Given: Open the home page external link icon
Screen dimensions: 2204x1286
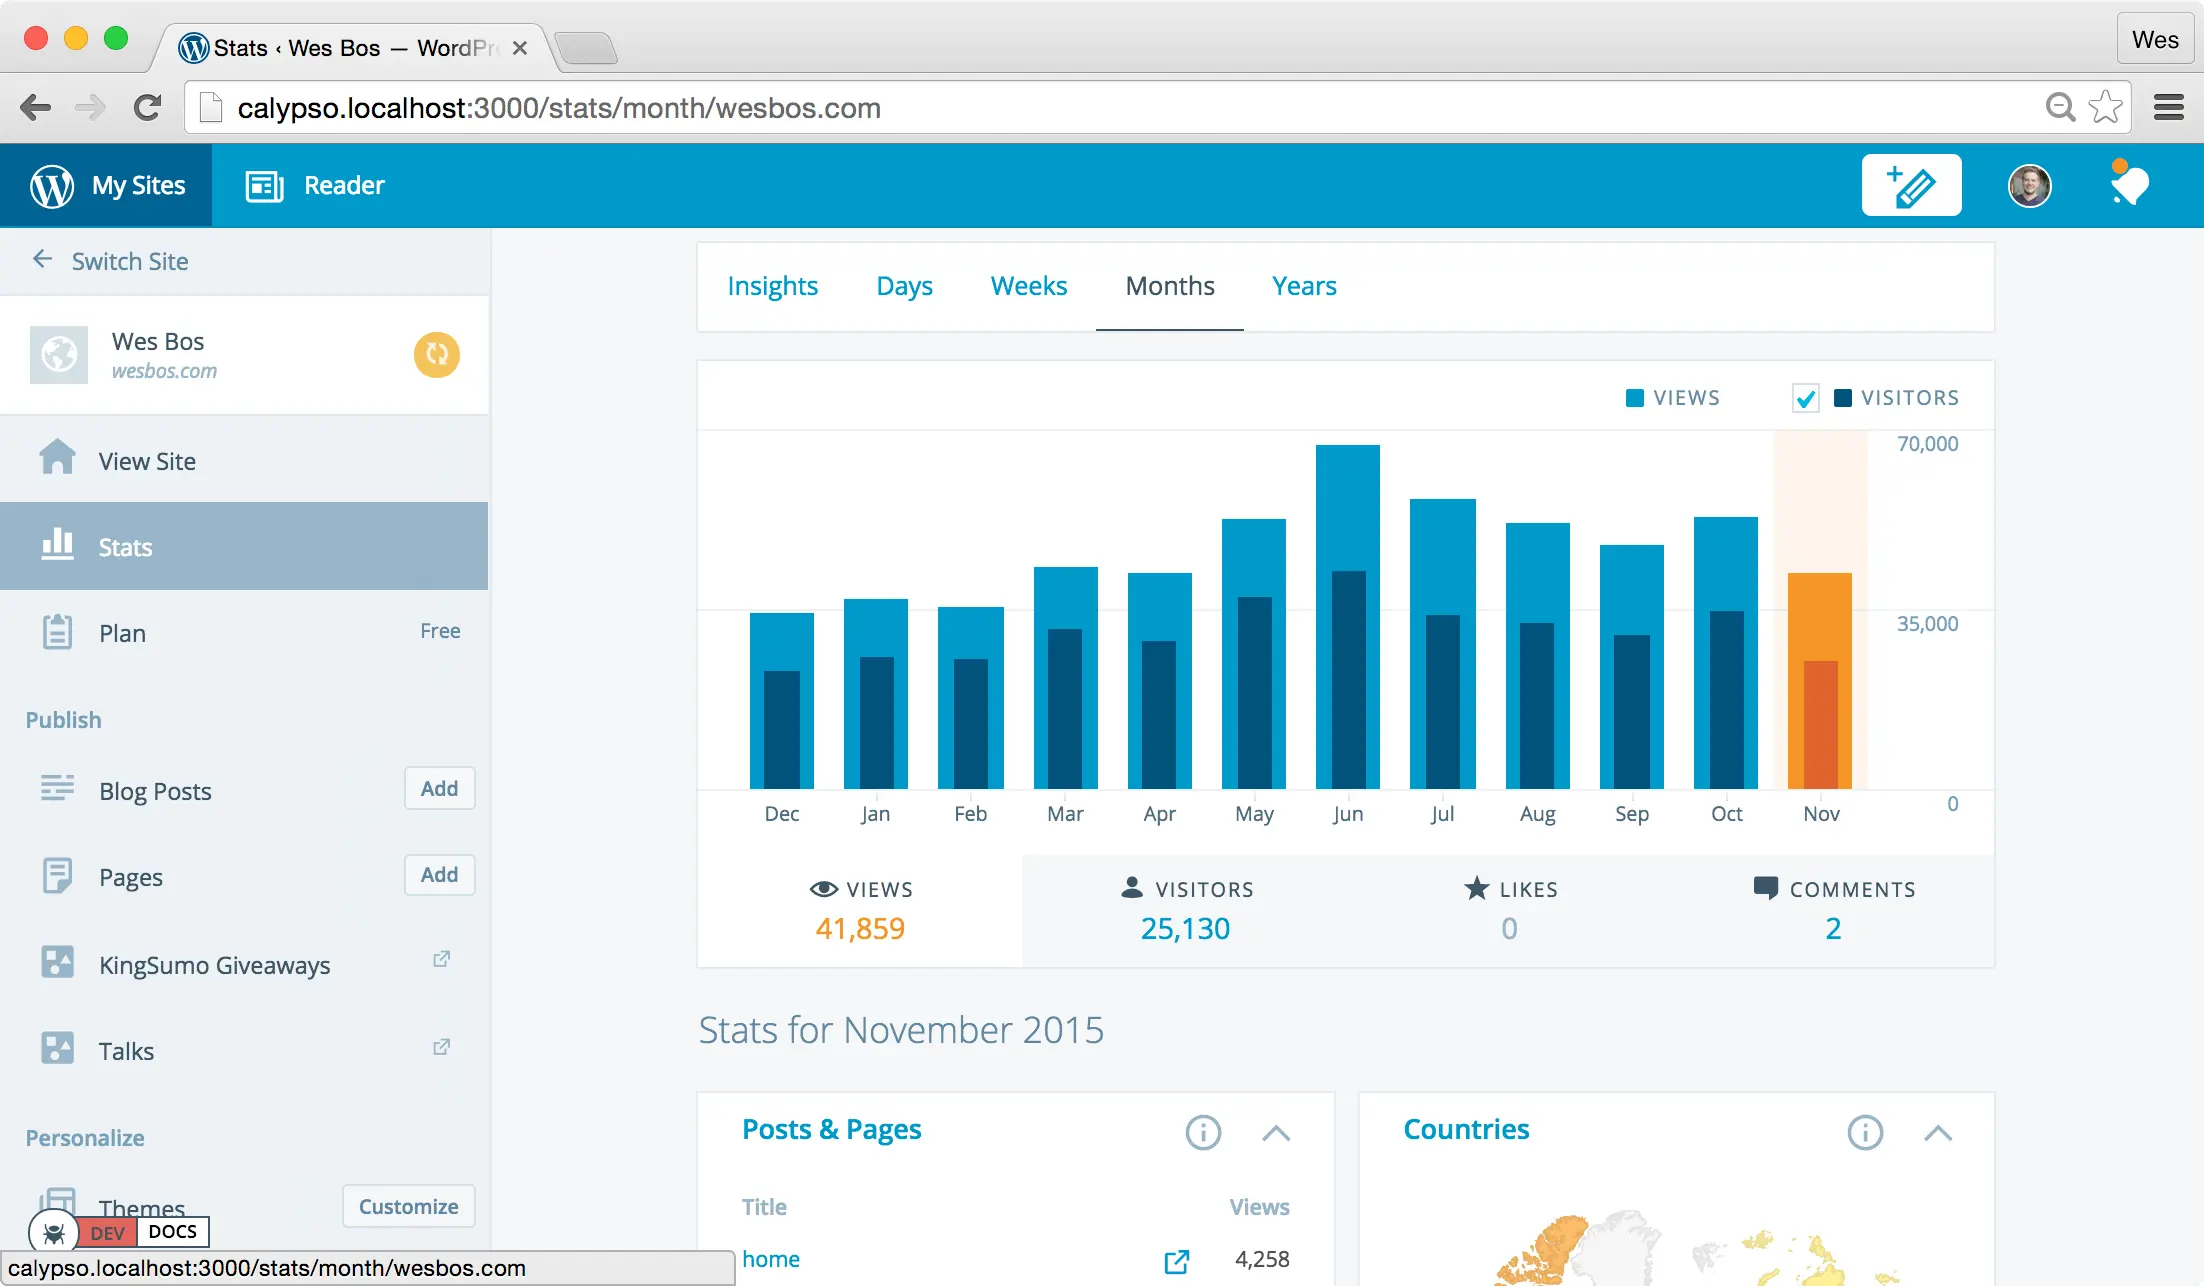Looking at the screenshot, I should click(x=1177, y=1261).
